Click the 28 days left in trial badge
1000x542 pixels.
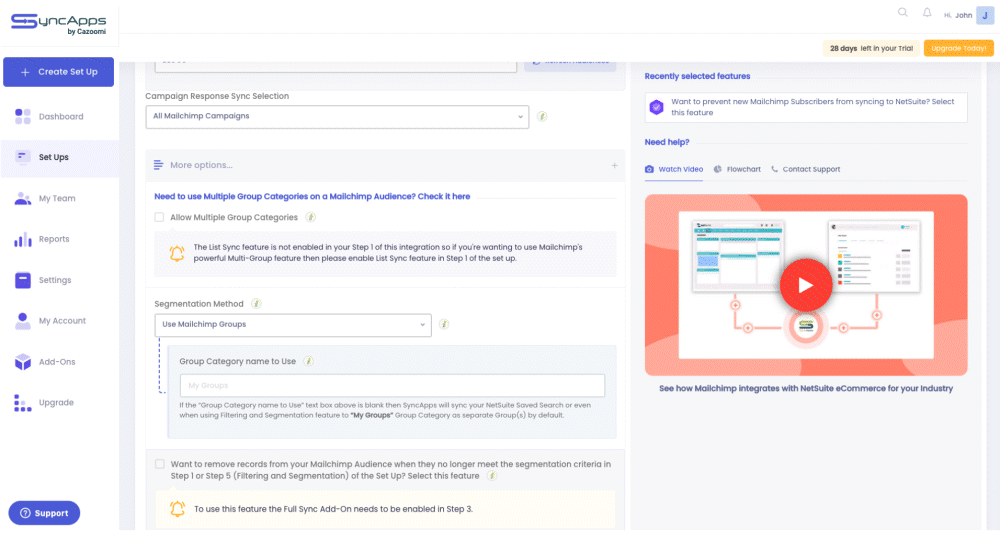coord(871,48)
